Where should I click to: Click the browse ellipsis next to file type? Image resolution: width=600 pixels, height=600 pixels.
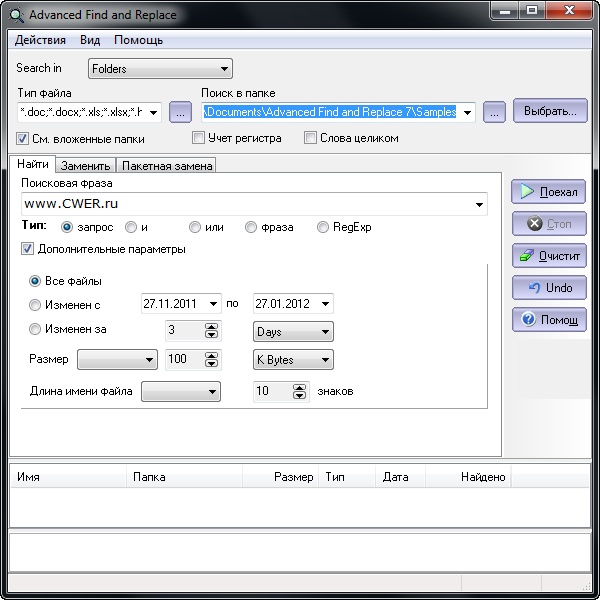click(x=180, y=112)
